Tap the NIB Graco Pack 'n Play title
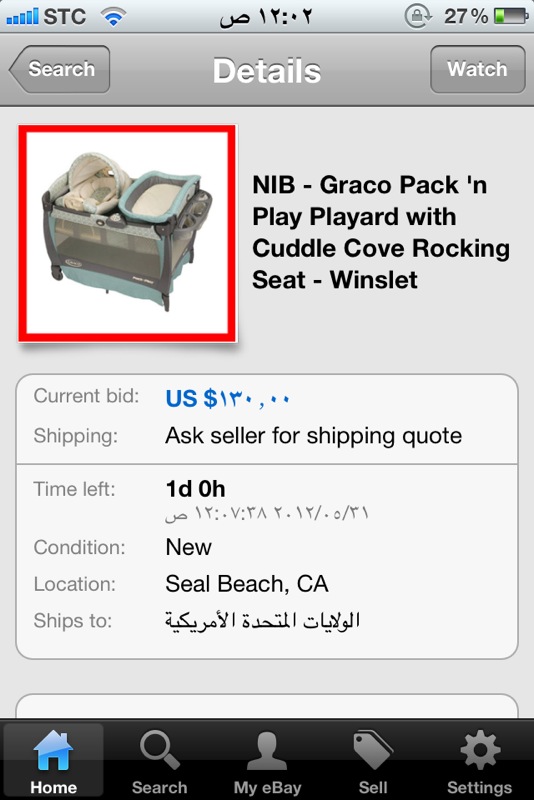This screenshot has height=800, width=534. pyautogui.click(x=381, y=232)
